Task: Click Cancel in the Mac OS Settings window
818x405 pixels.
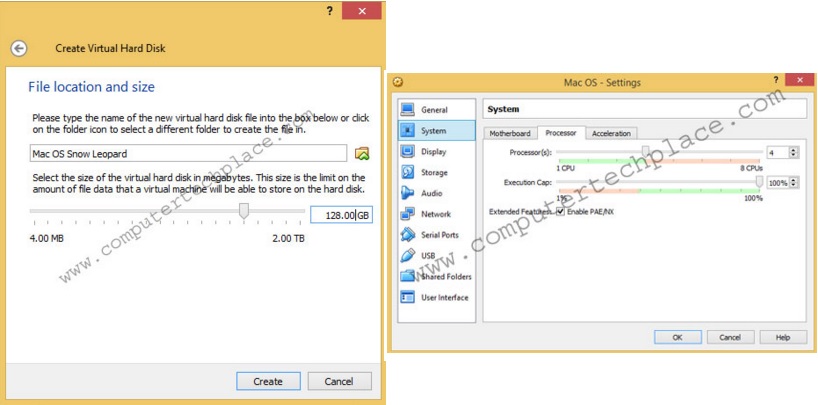Action: [730, 337]
